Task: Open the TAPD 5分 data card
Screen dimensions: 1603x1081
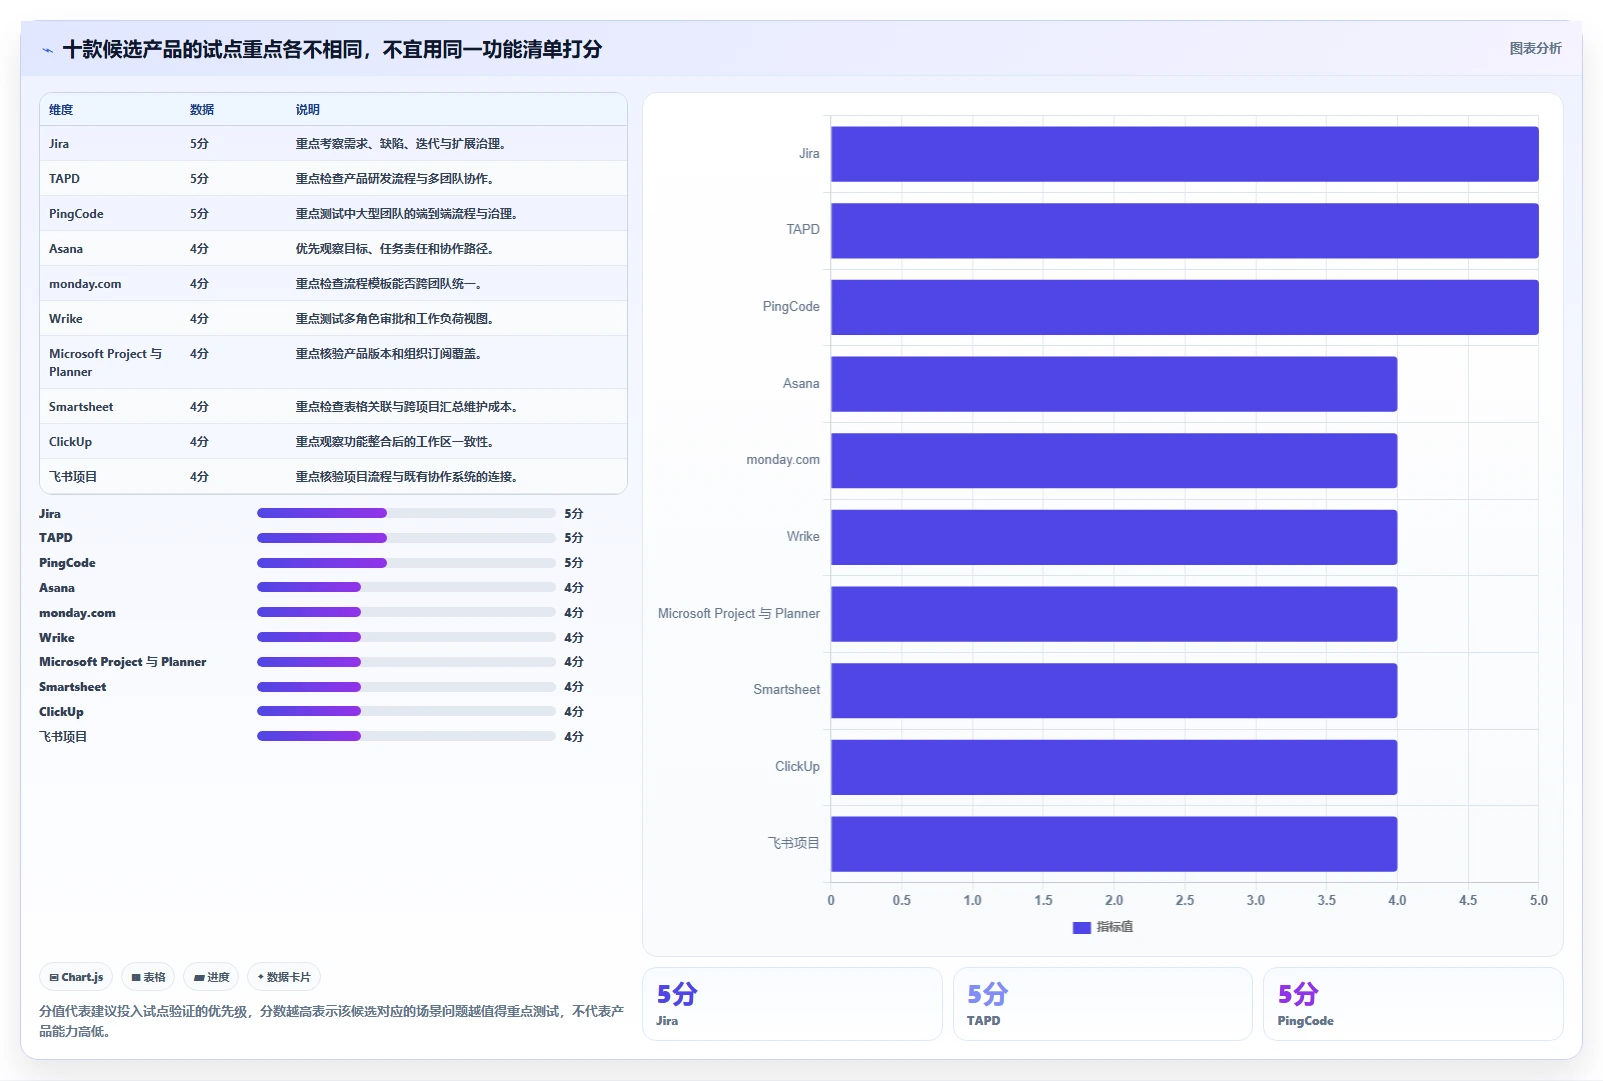Action: point(1103,1004)
